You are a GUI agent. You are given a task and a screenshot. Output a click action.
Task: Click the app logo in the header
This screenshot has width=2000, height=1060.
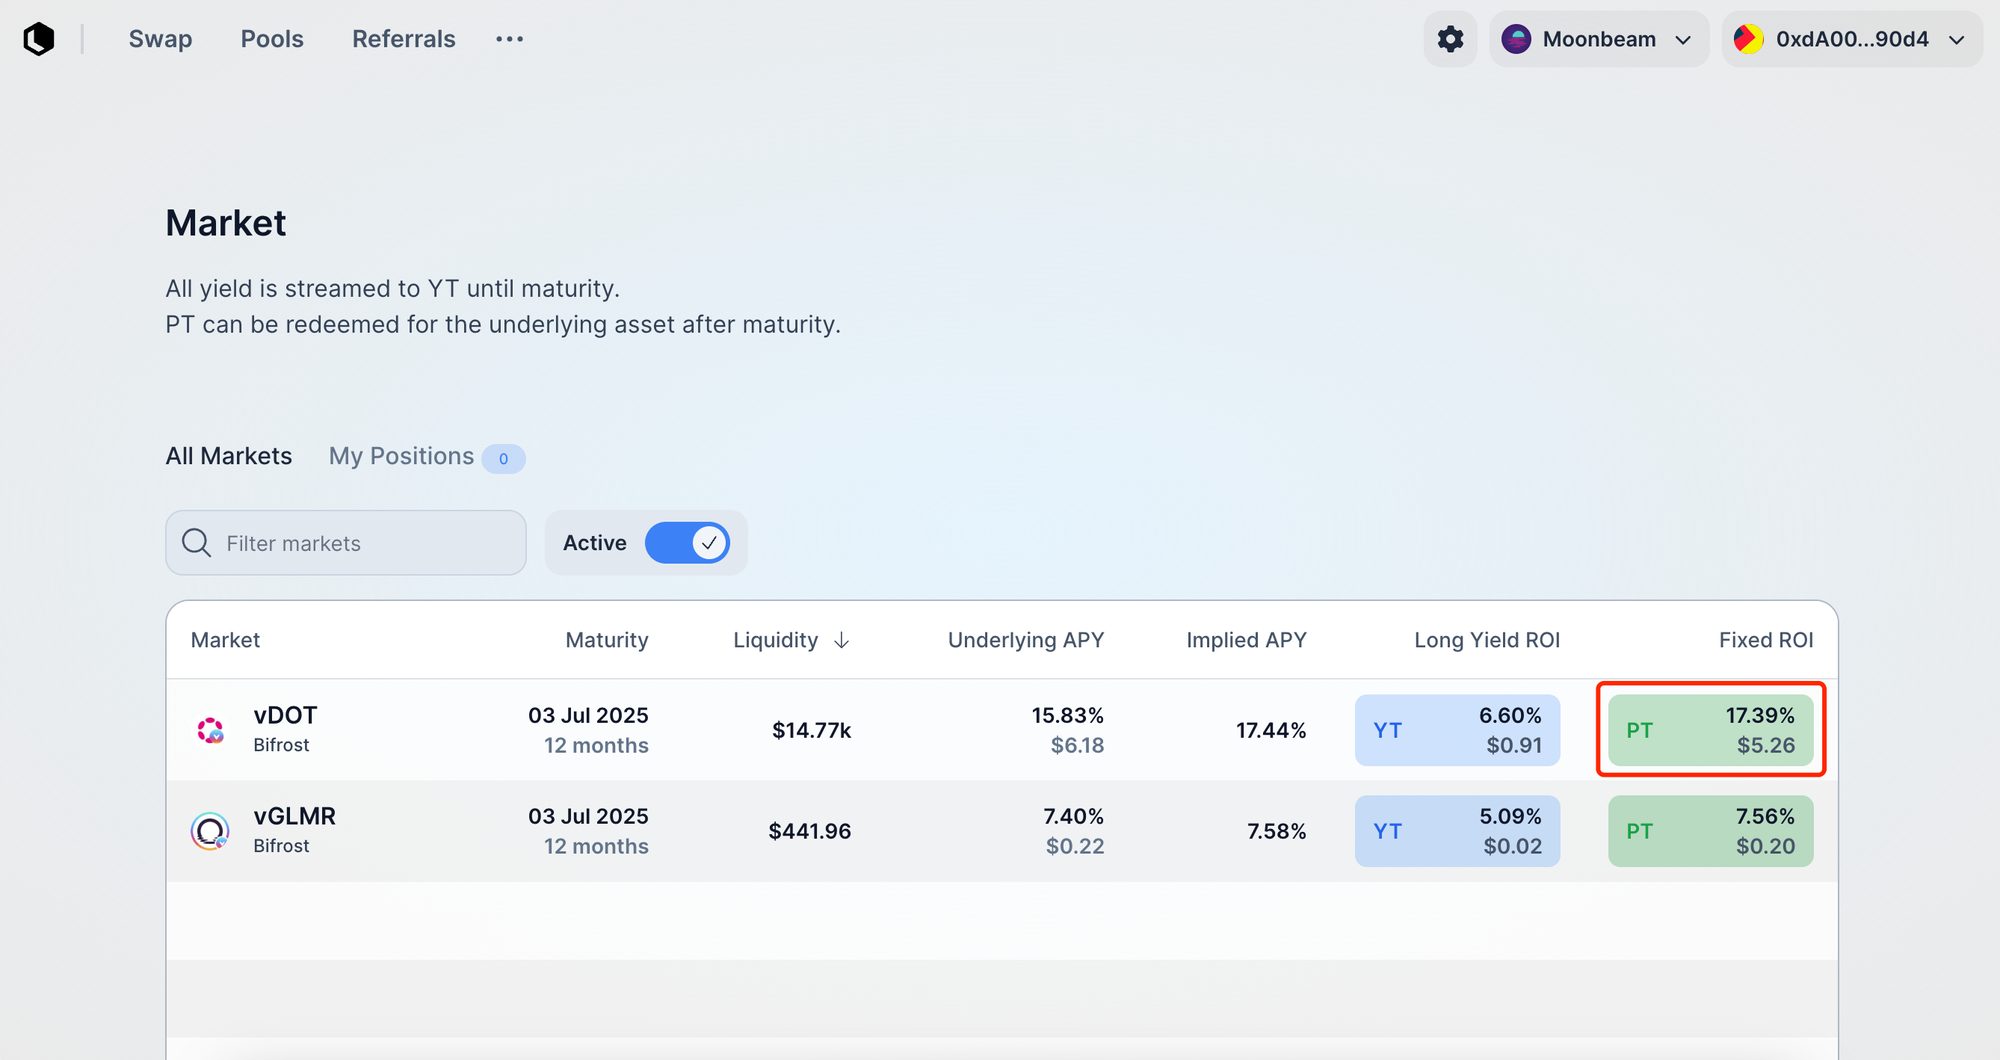(x=39, y=39)
